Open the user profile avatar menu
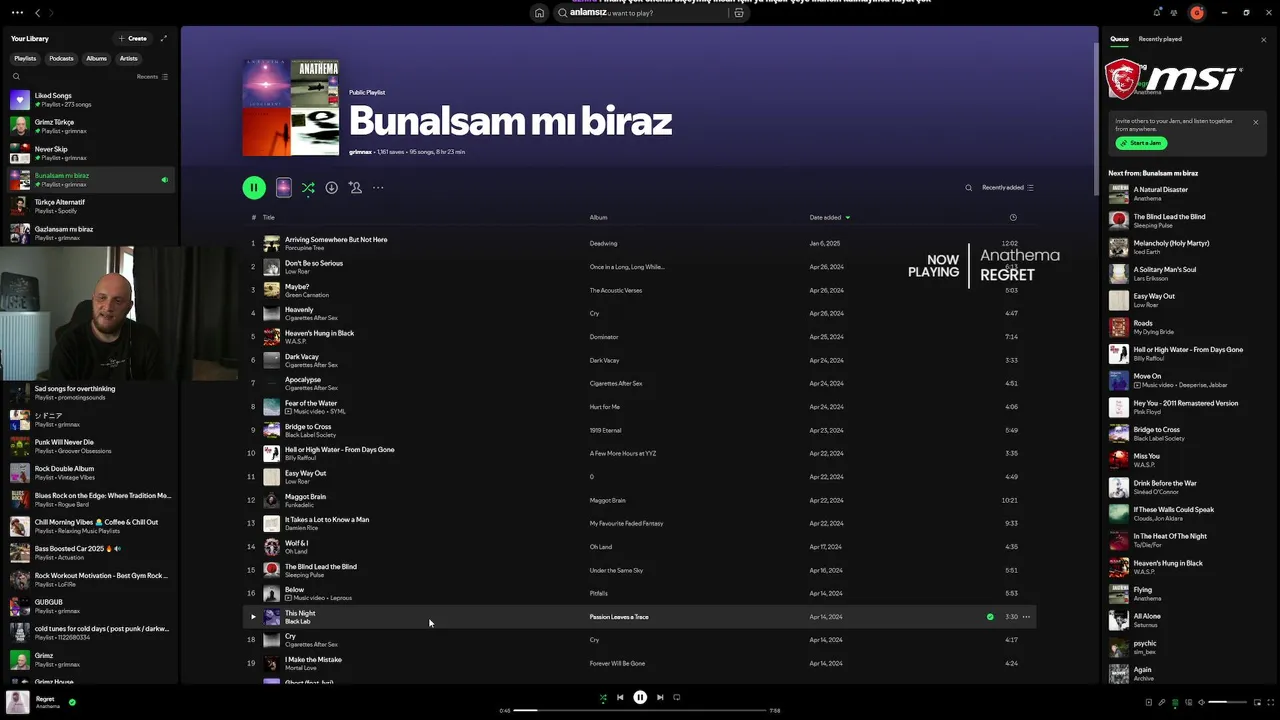 tap(1197, 13)
